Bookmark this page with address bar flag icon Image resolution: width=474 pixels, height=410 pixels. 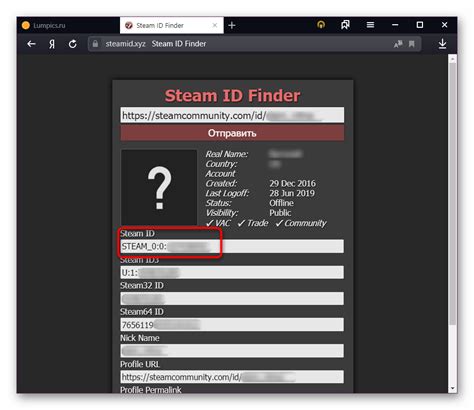(x=412, y=44)
